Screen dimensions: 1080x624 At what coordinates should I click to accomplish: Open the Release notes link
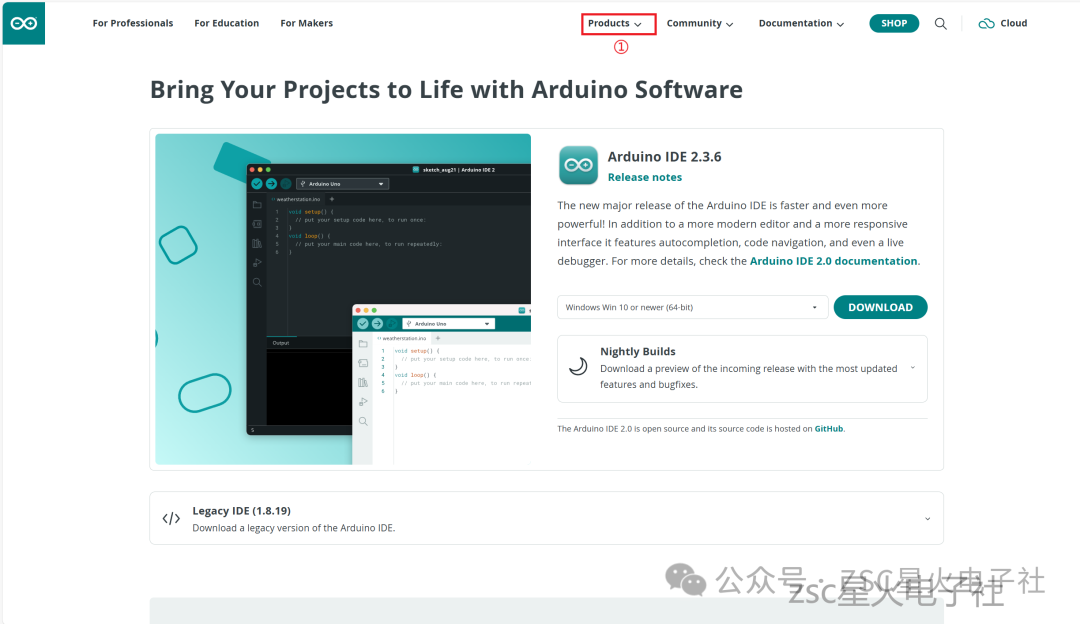tap(645, 177)
